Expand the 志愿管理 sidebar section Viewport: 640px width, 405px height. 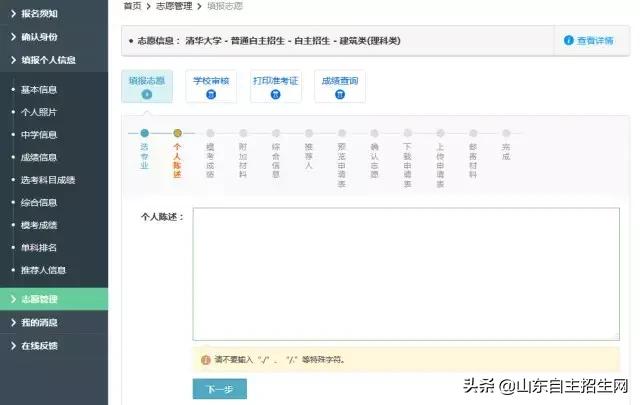tap(54, 299)
